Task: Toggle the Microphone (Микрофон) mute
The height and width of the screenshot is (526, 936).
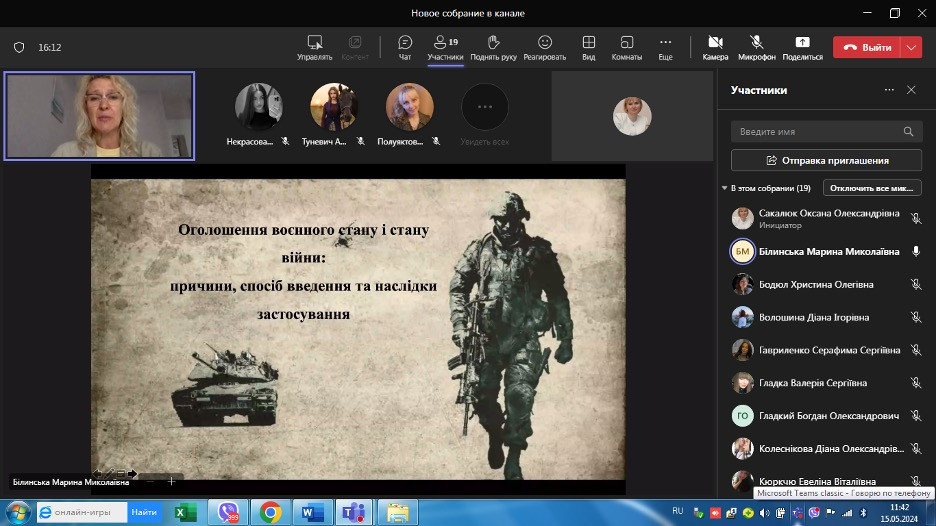Action: pyautogui.click(x=757, y=46)
